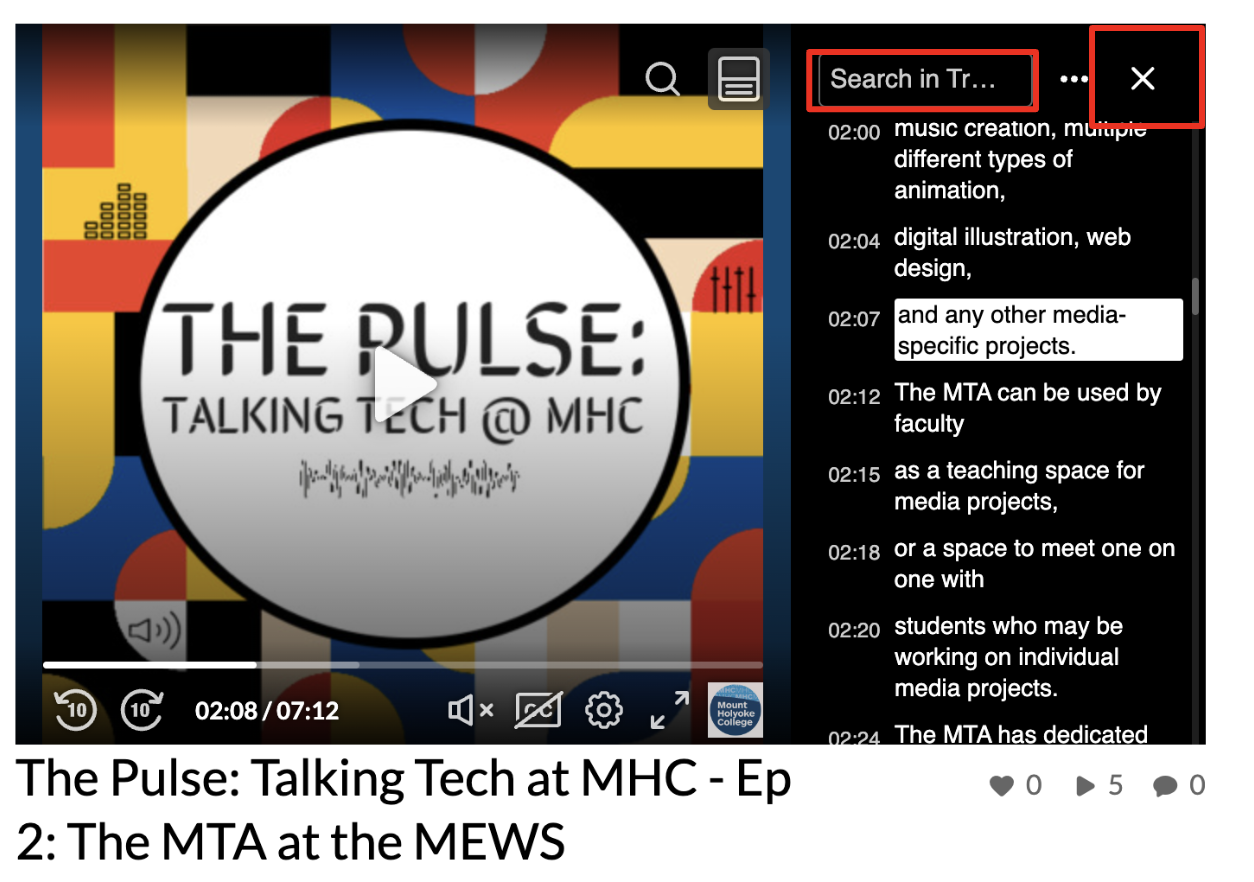Click the plays count icon

tap(1085, 787)
